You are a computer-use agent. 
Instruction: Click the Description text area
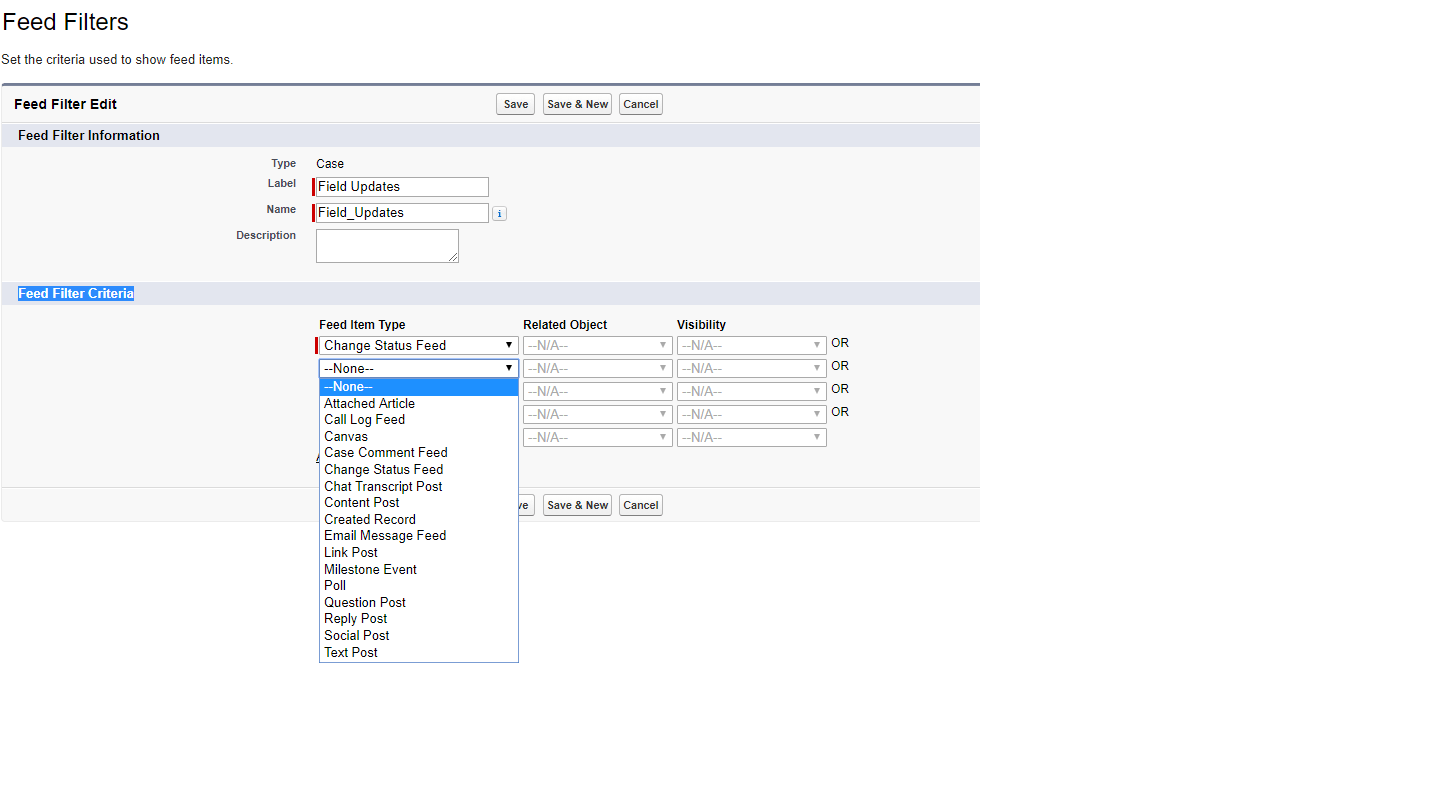[x=387, y=245]
